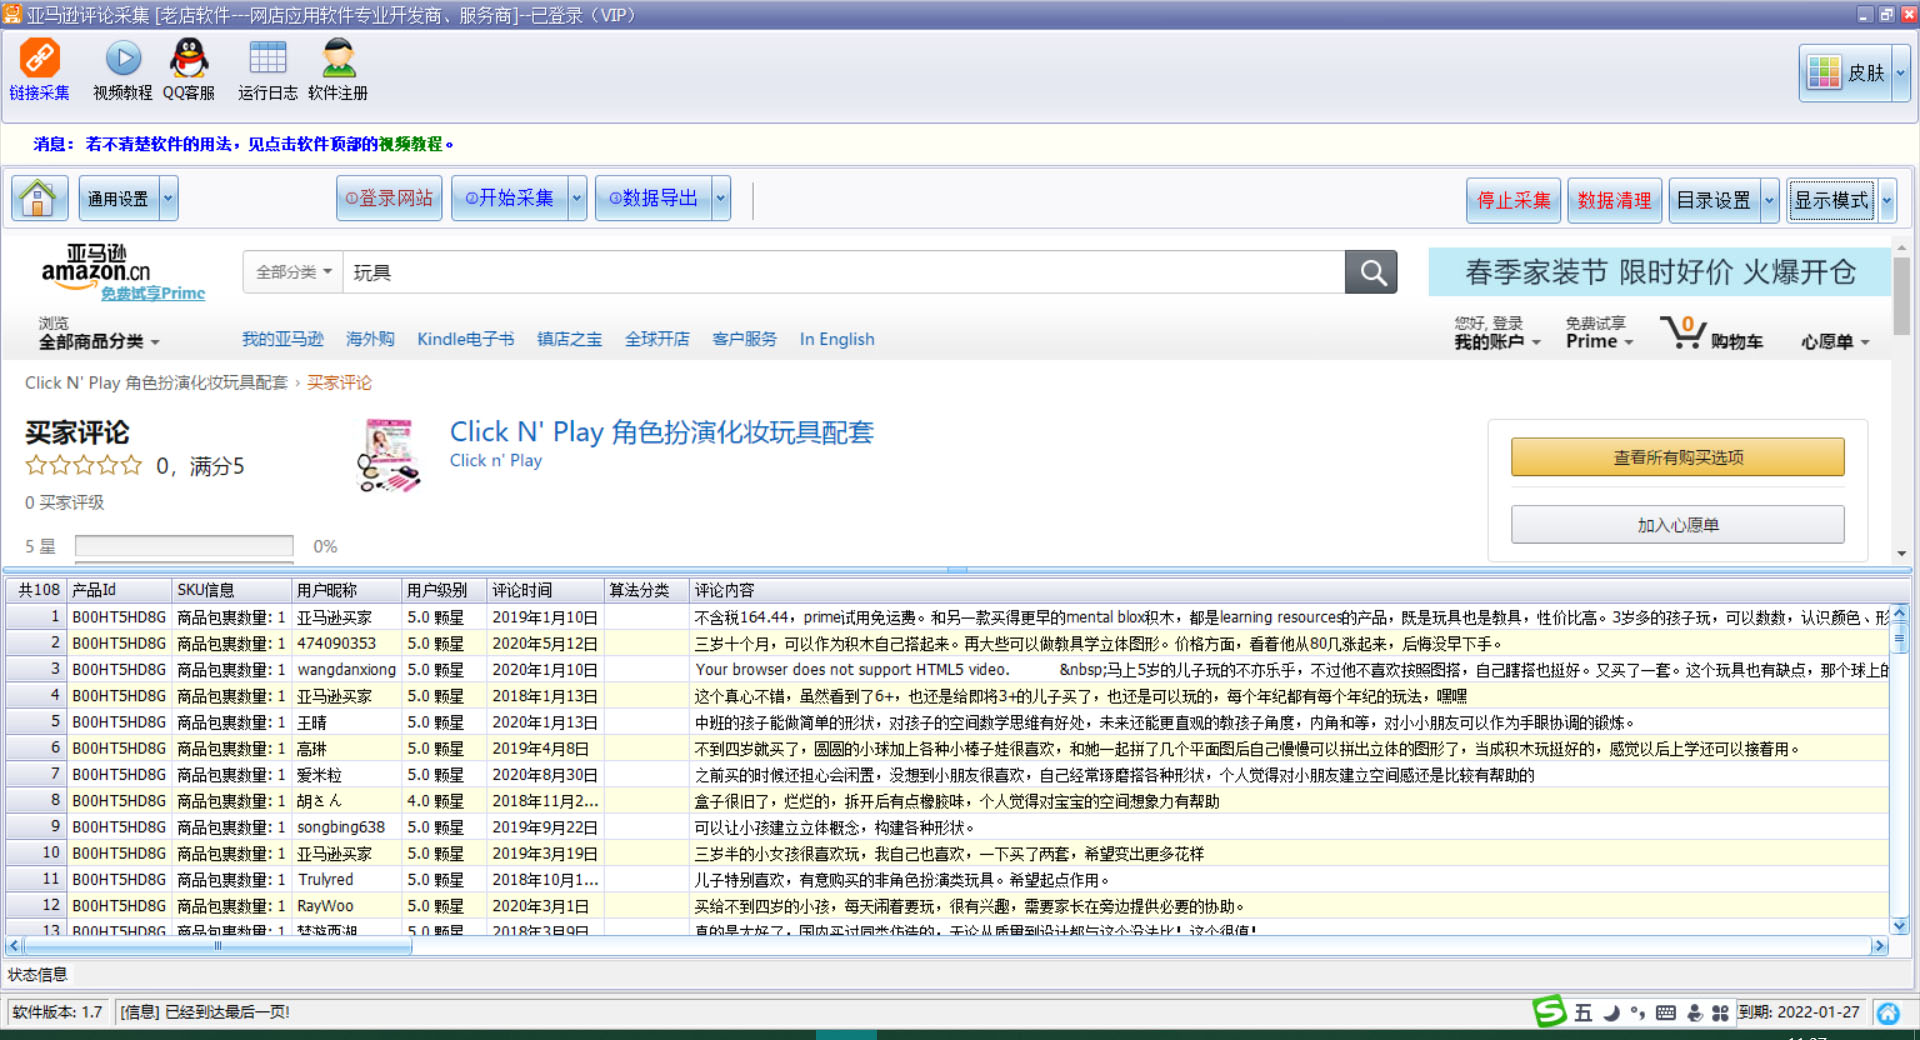This screenshot has height=1040, width=1920.
Task: Go to the home page icon
Action: click(x=39, y=198)
